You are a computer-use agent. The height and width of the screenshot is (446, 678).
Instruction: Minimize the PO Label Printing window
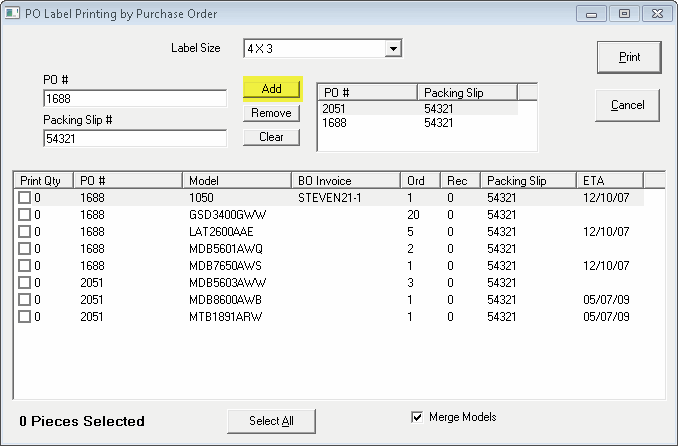coord(591,14)
